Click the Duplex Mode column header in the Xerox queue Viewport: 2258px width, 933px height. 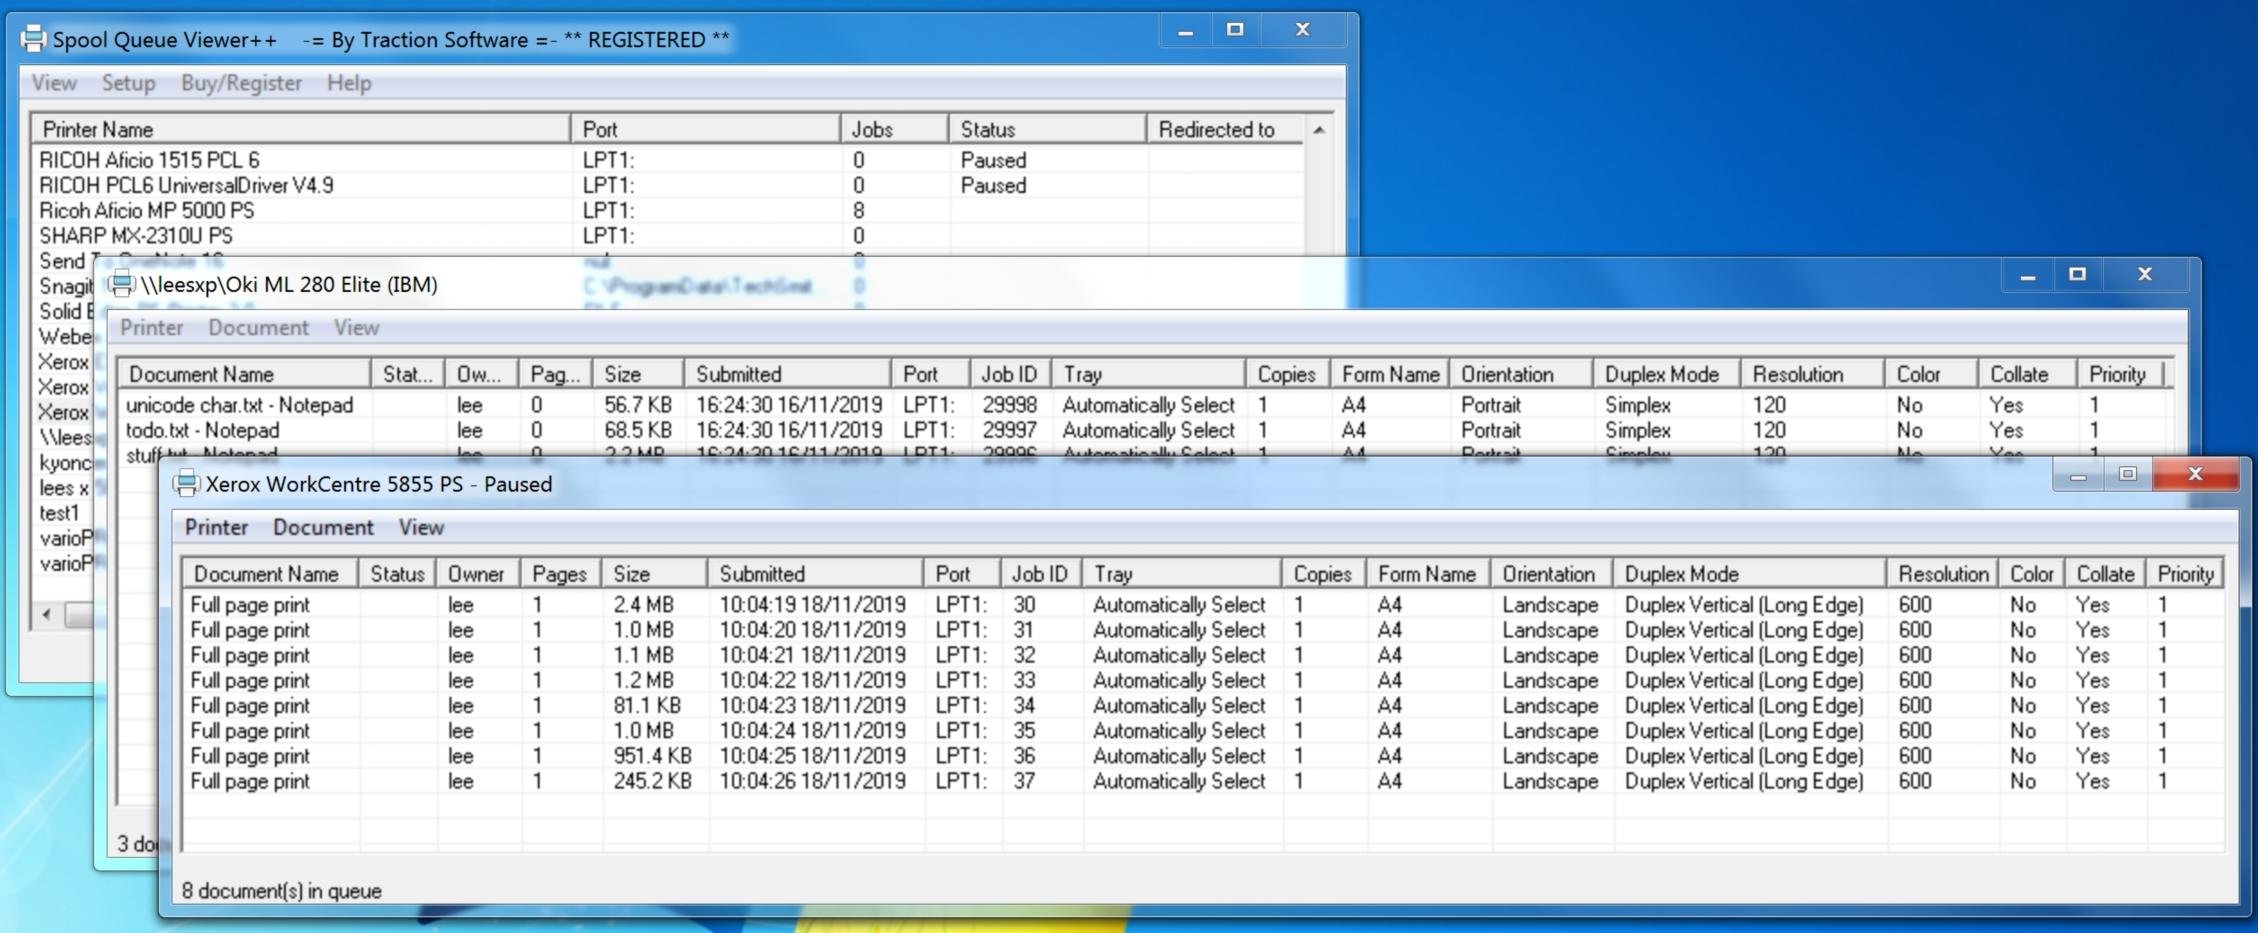coord(1684,573)
